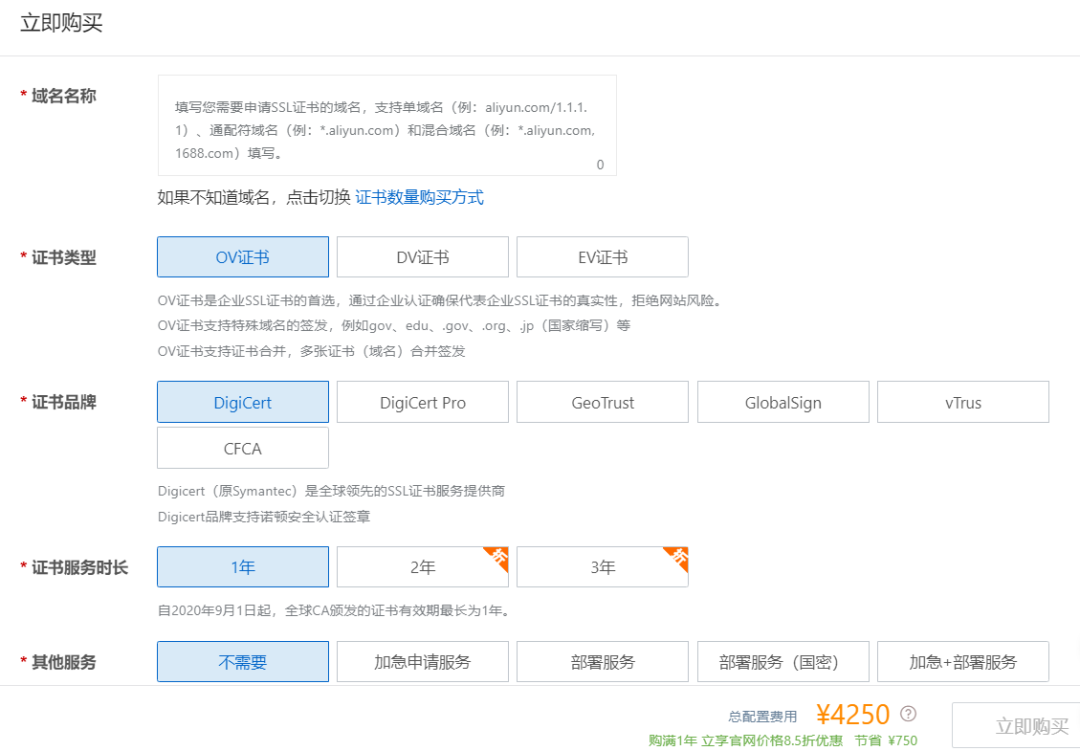This screenshot has width=1080, height=751.
Task: Select 3年 certificate service duration
Action: point(602,567)
